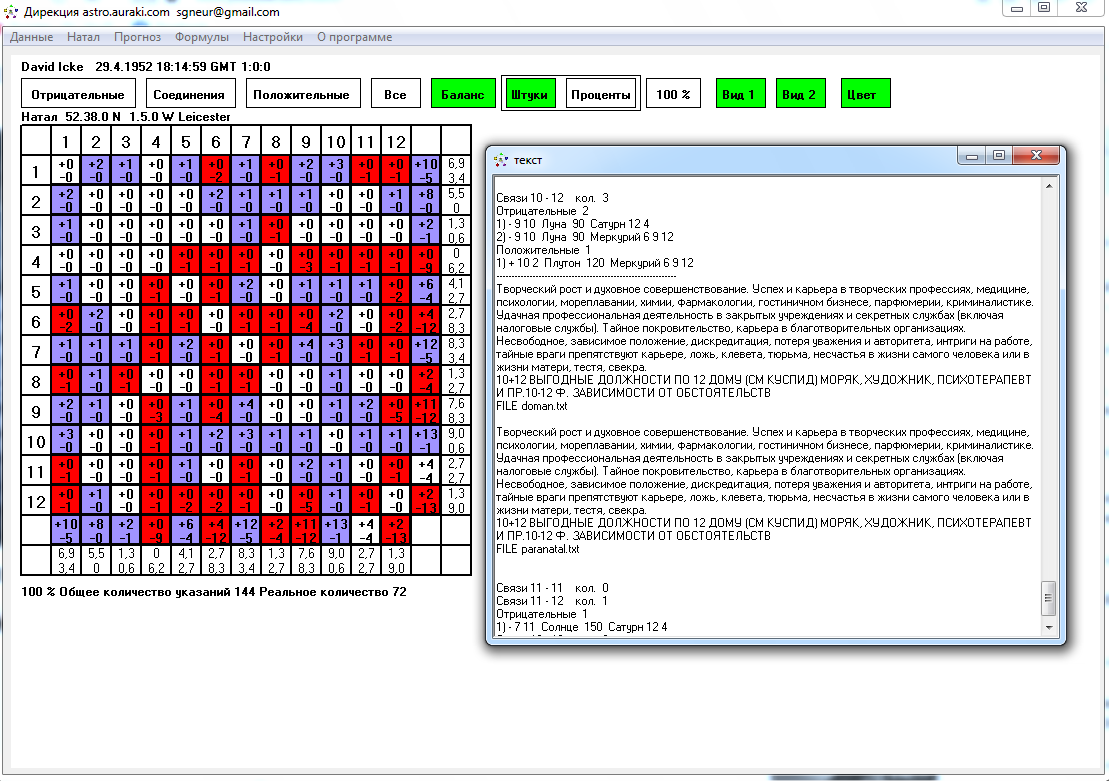Viewport: 1109px width, 781px height.
Task: Select Вид 1 view
Action: [739, 95]
